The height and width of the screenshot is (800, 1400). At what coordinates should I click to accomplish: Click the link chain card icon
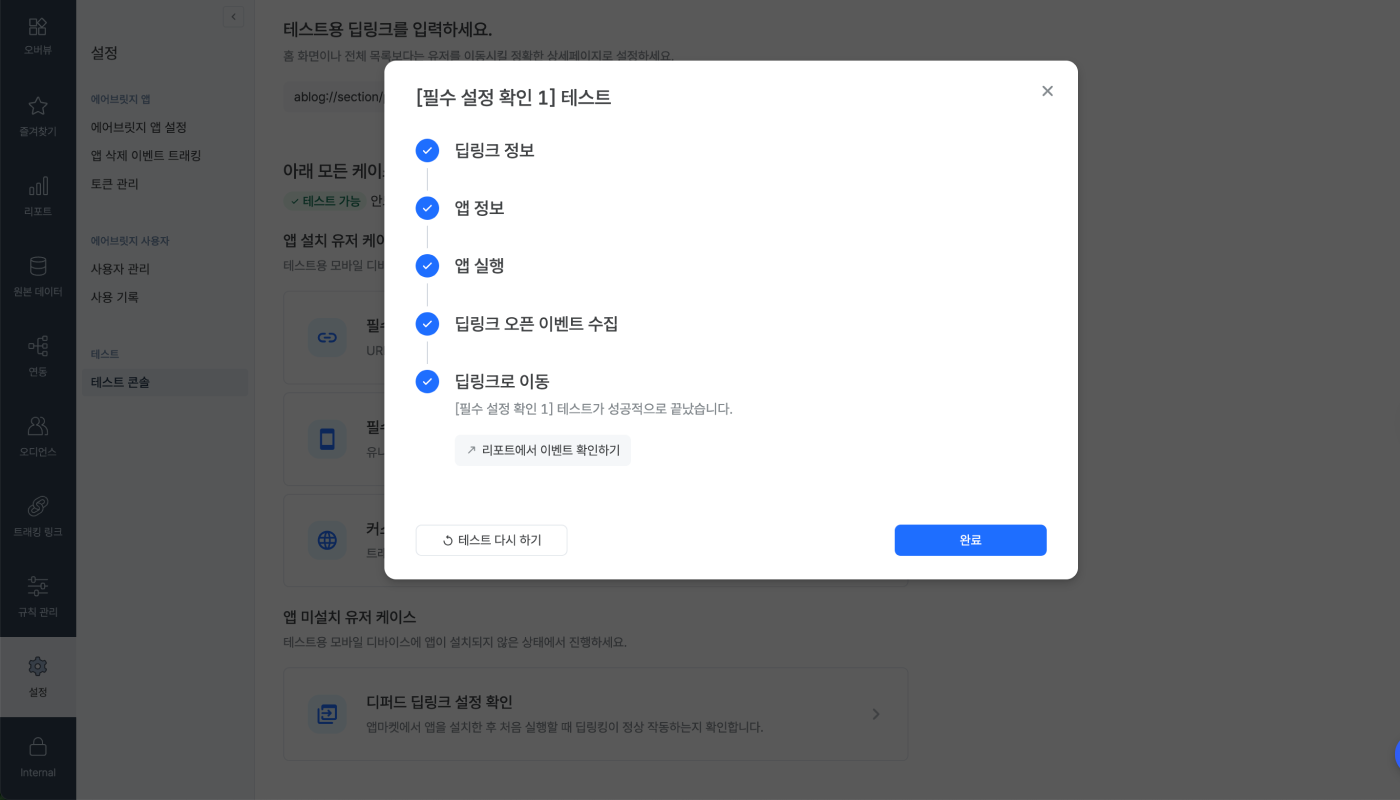pos(327,337)
